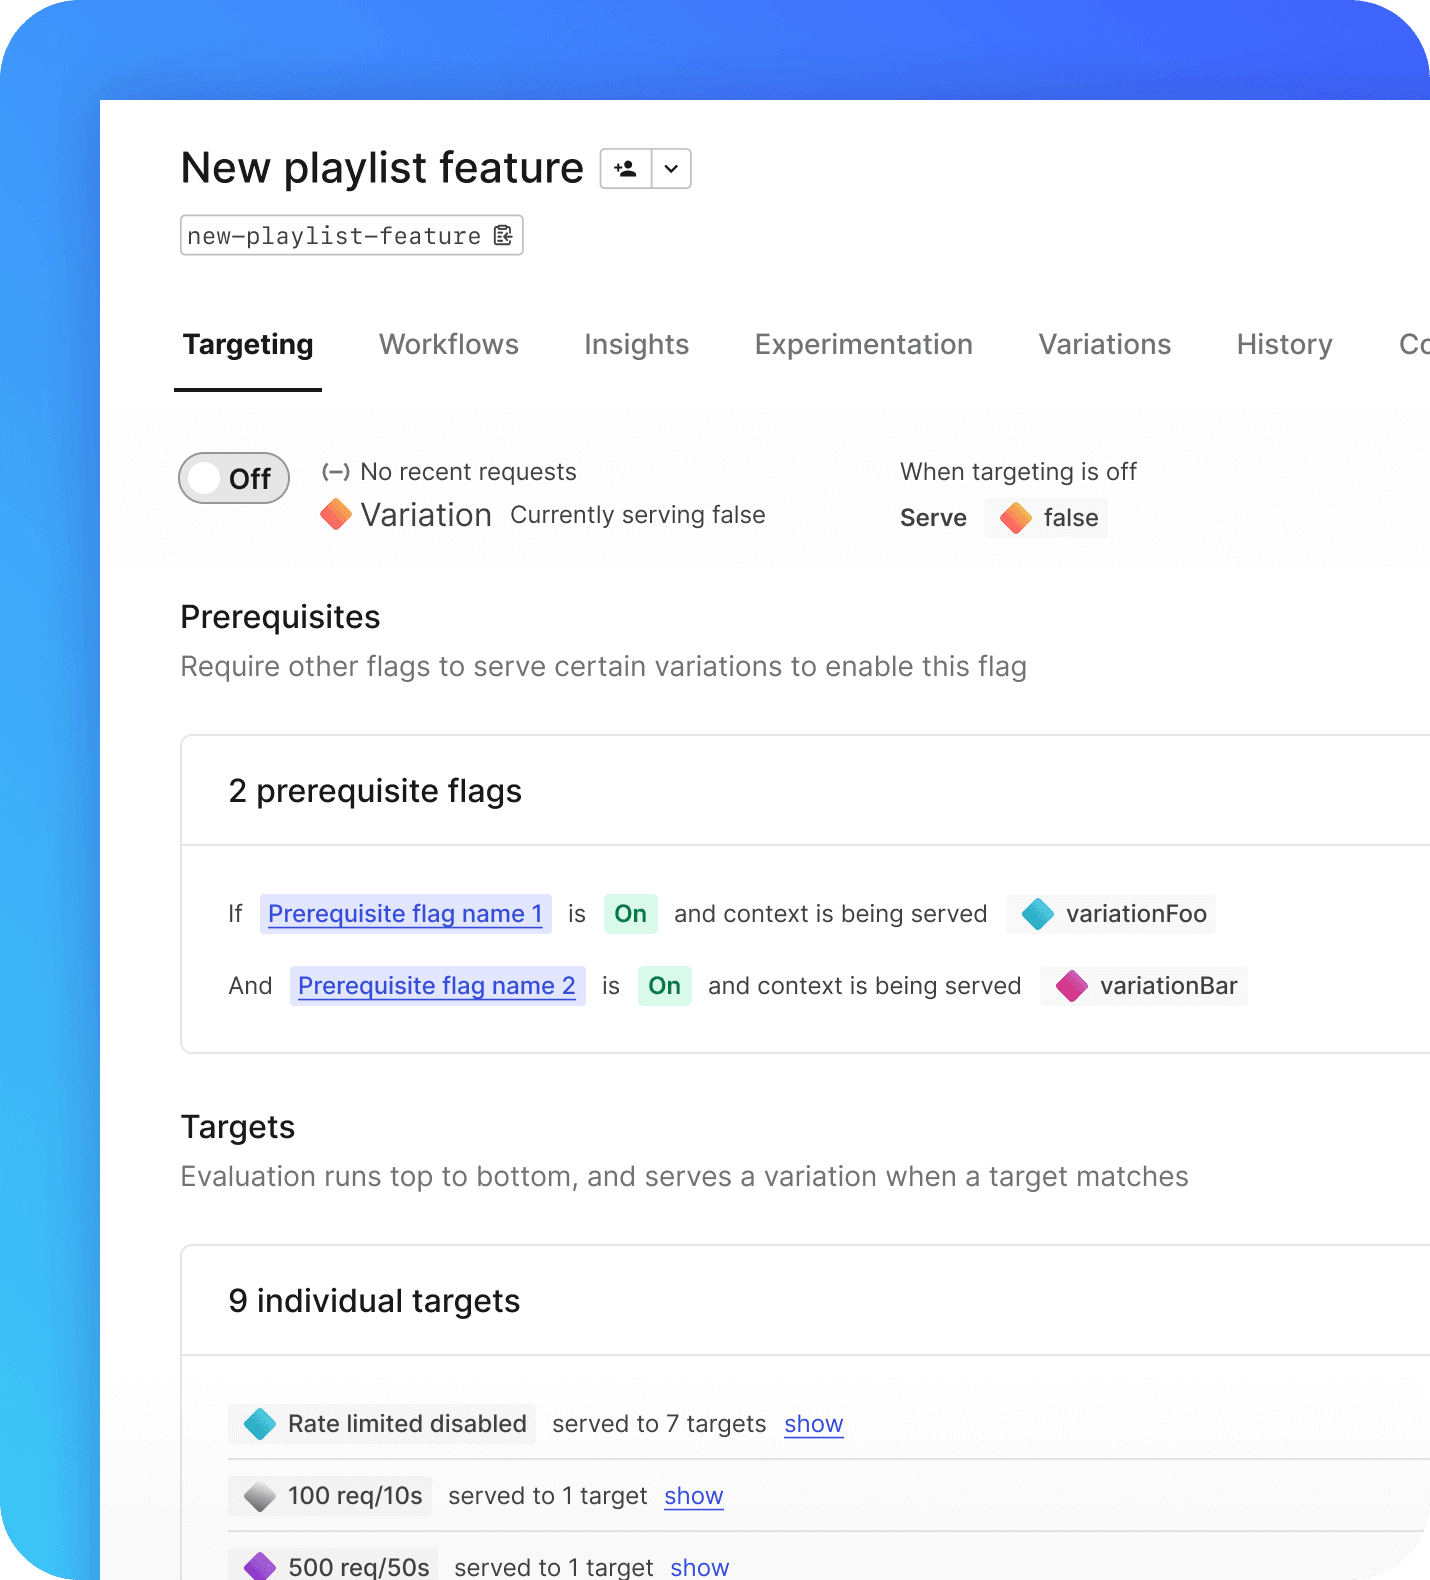Open the Serve false variation selector
The width and height of the screenshot is (1430, 1580).
pos(1046,518)
